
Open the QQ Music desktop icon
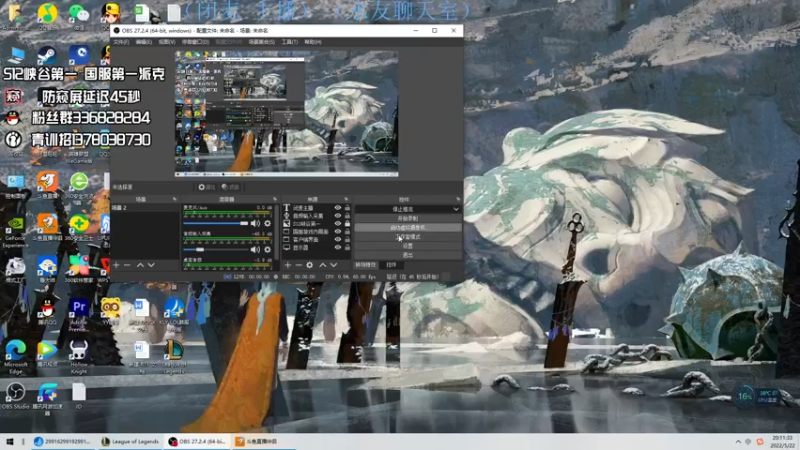(47, 14)
